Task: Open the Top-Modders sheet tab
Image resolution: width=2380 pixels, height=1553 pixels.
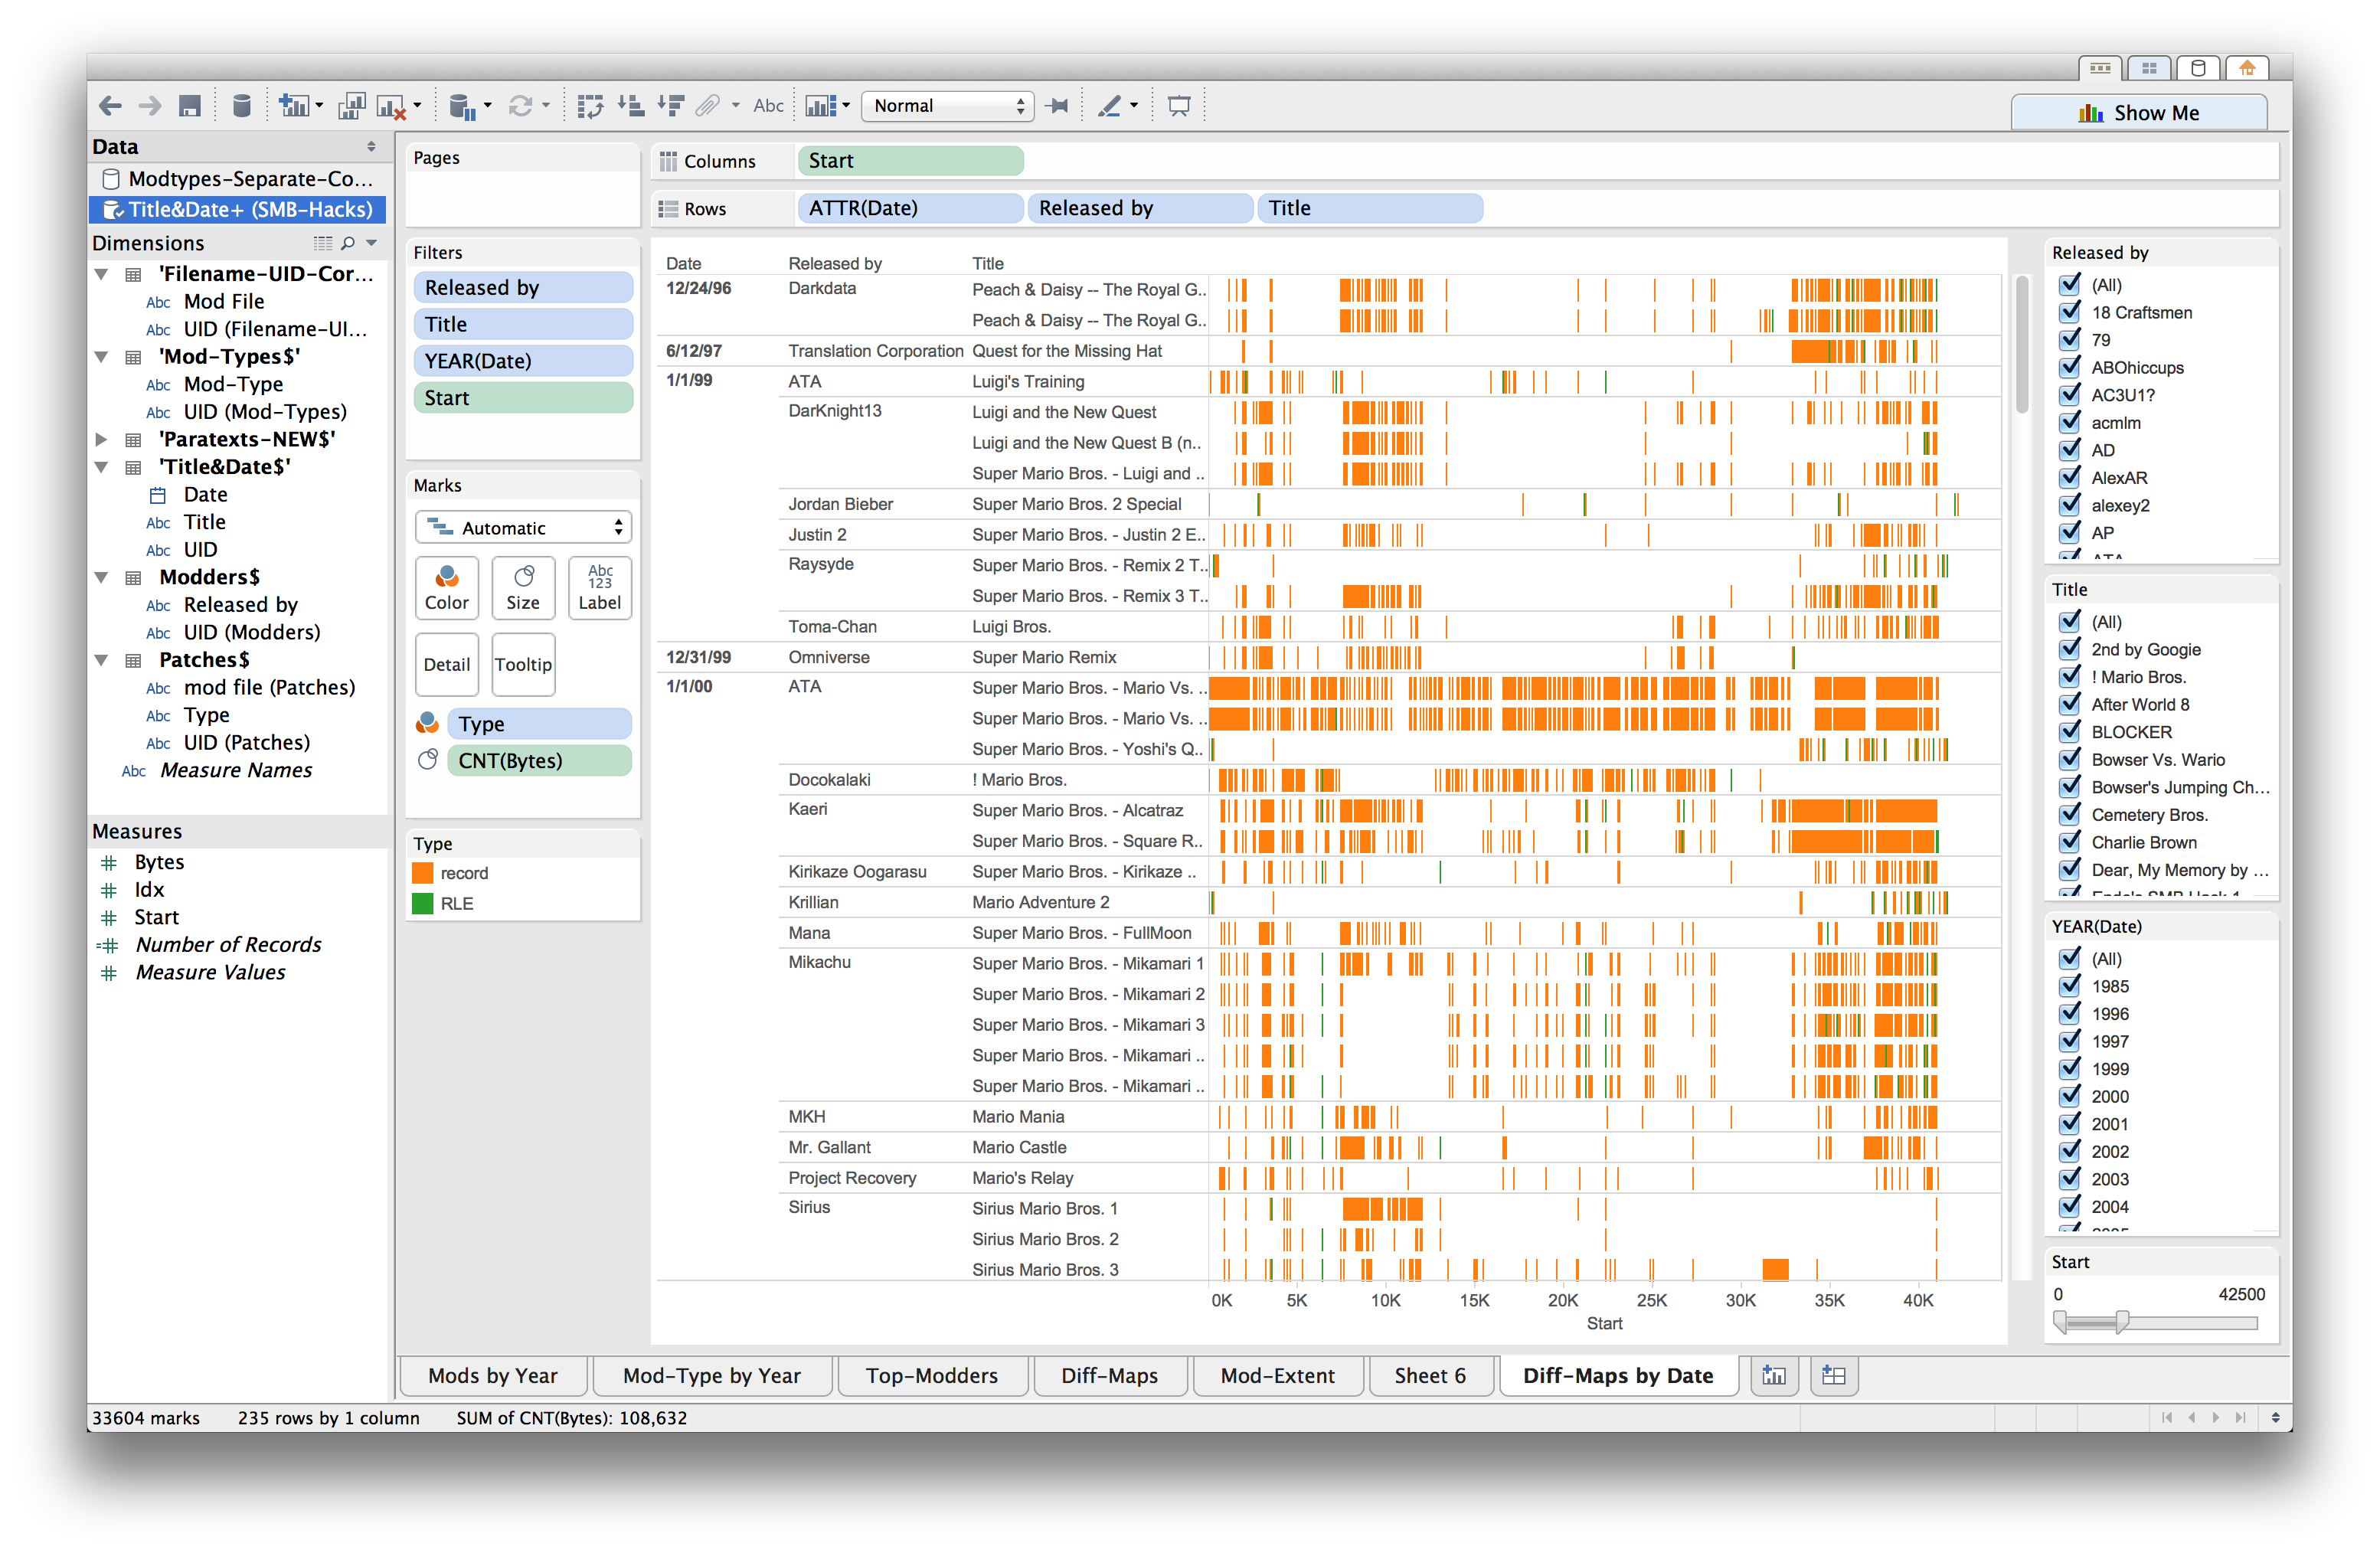Action: (932, 1376)
